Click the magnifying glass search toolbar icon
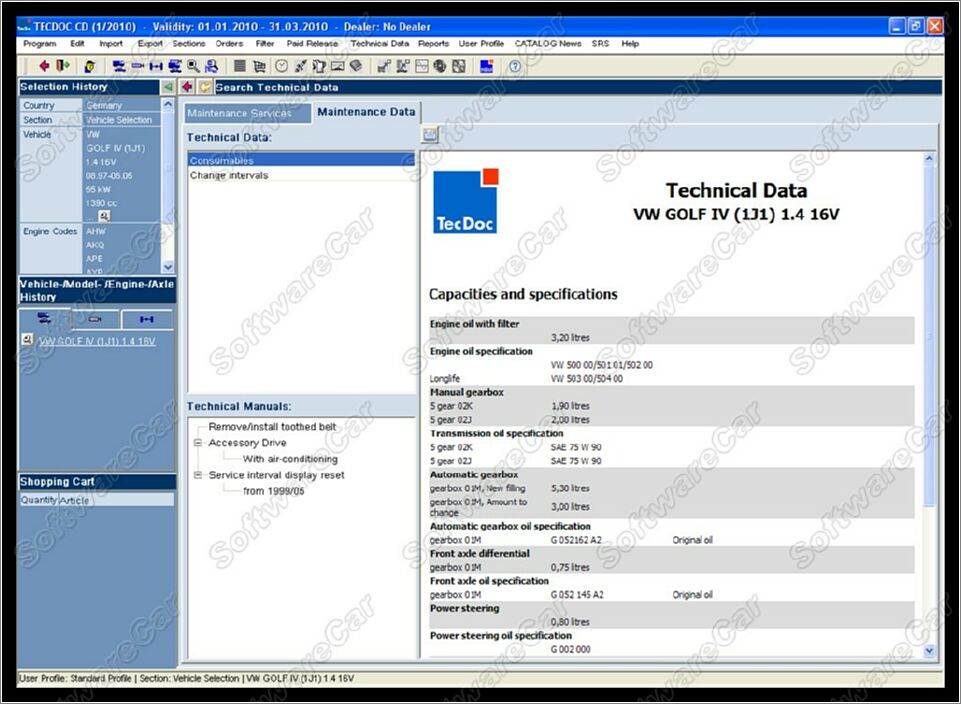Viewport: 961px width, 704px height. pos(193,66)
